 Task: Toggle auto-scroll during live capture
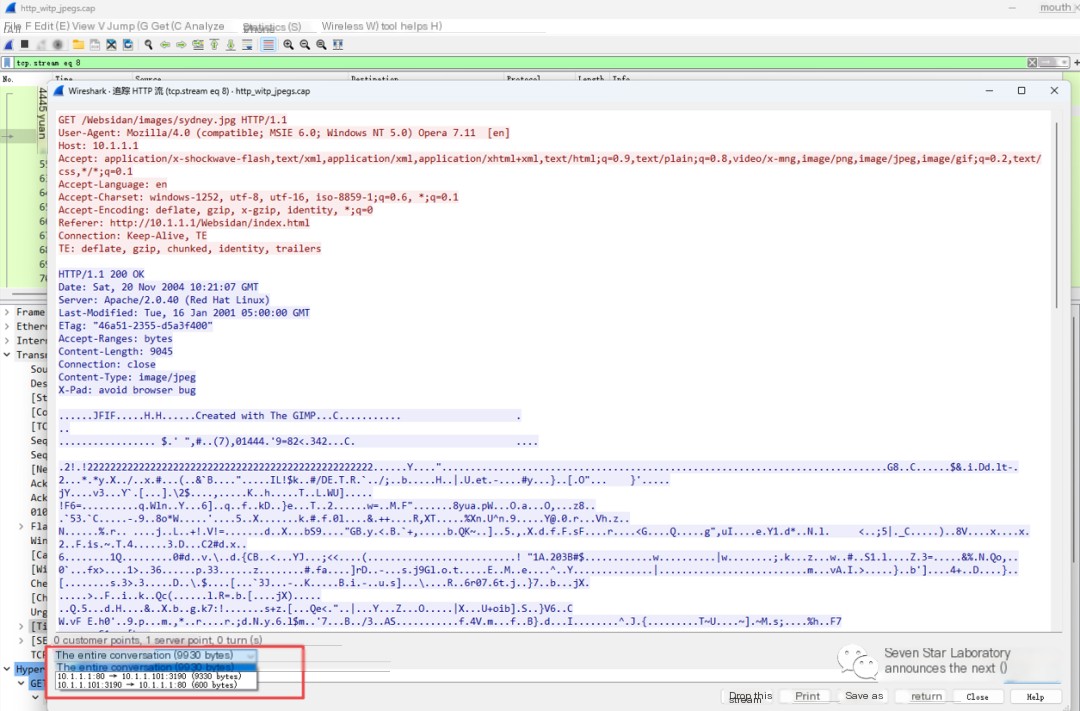[x=247, y=45]
